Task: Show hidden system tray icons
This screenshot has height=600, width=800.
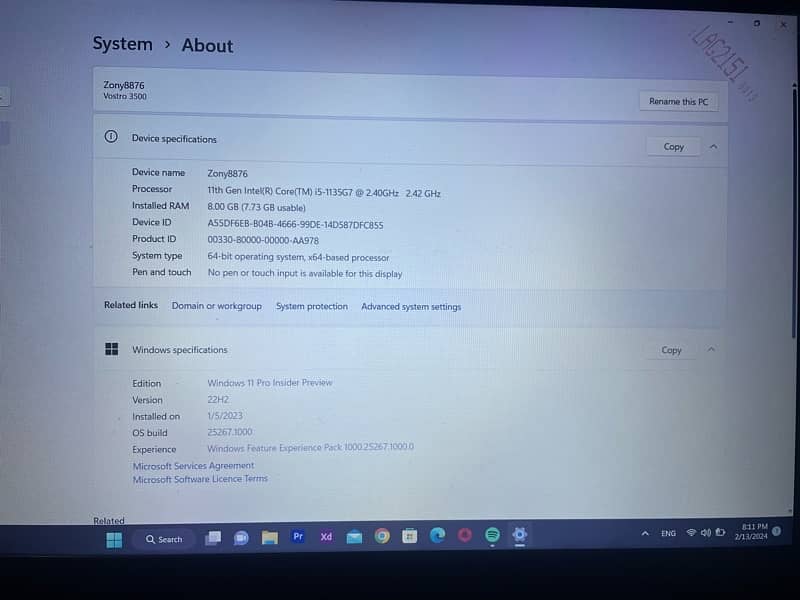Action: [645, 534]
